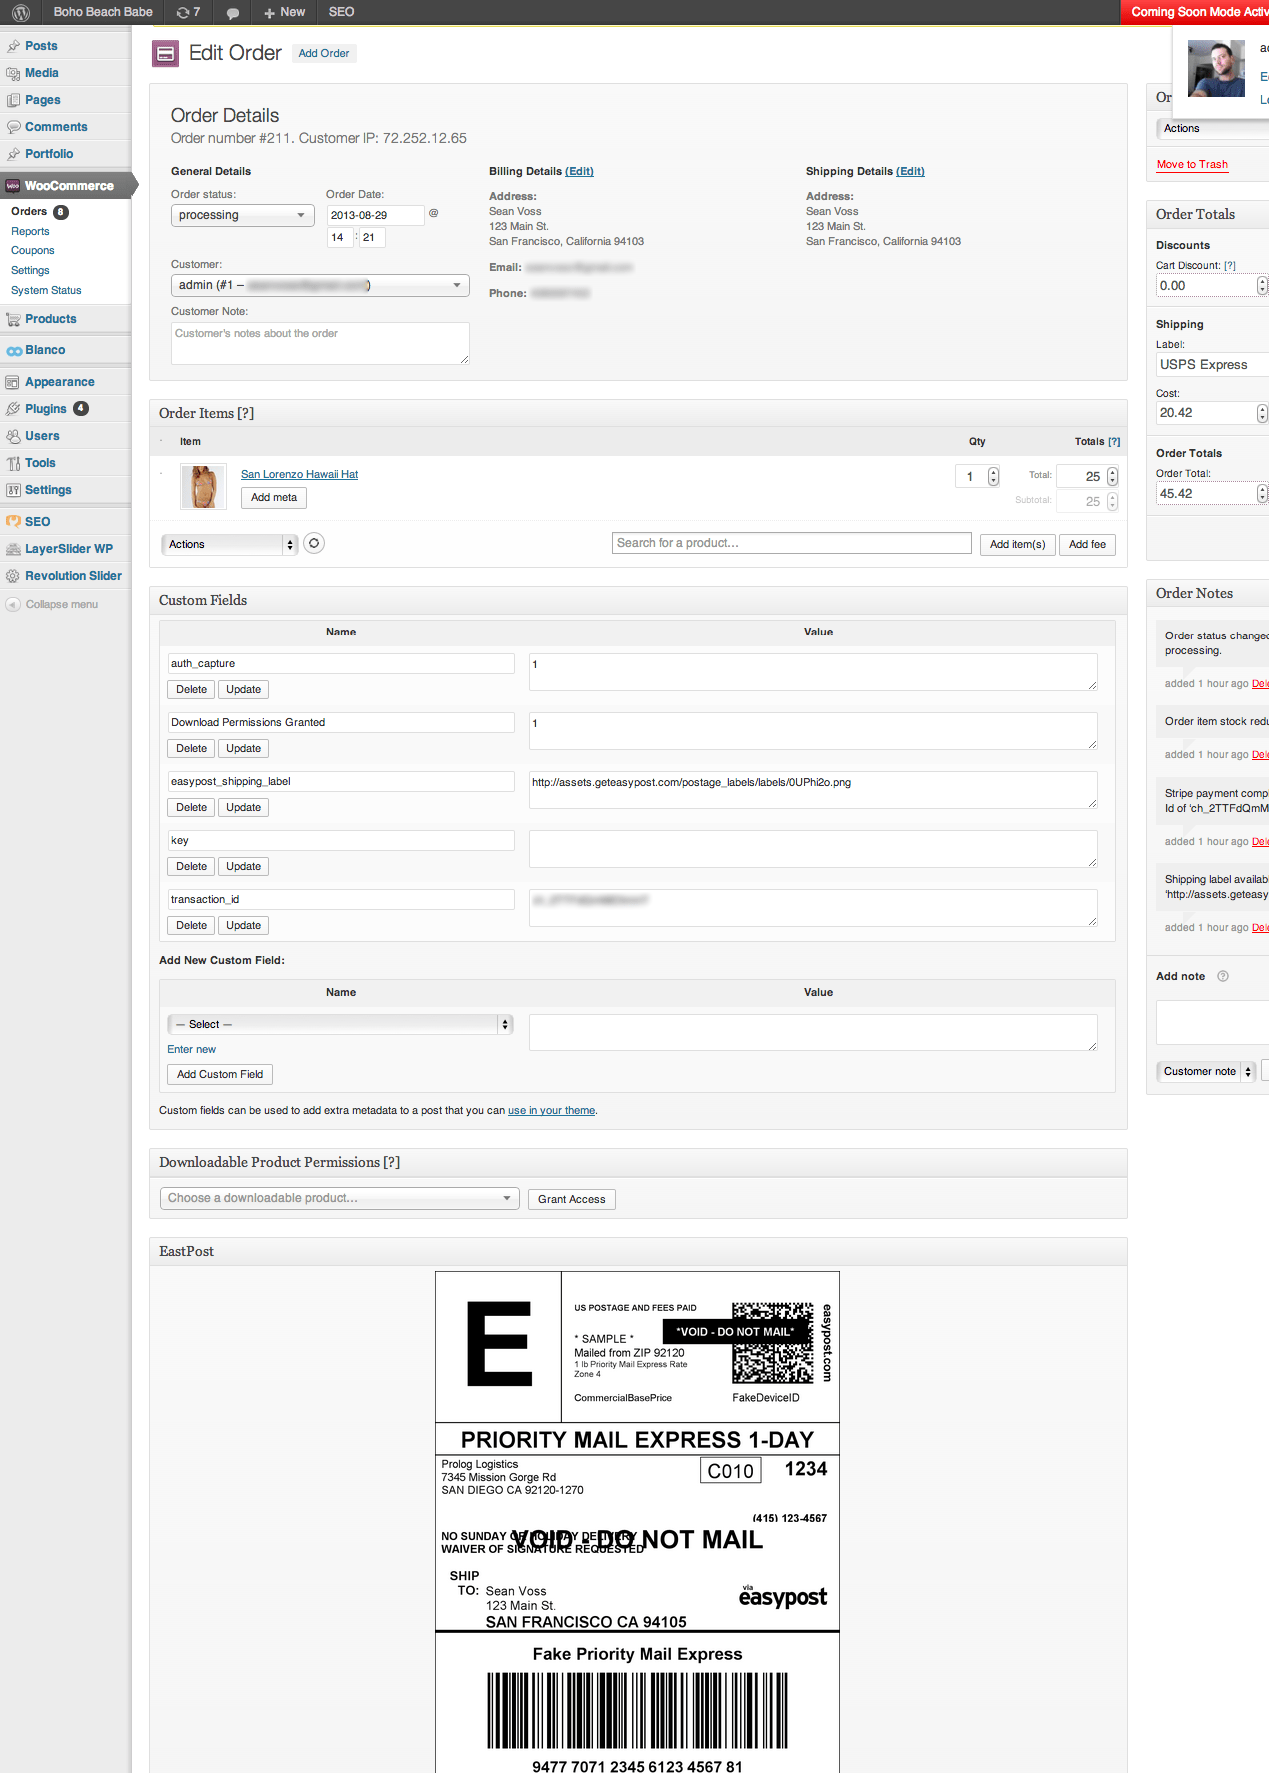Open the San Lorenzo Hawaii Hat link

pos(299,474)
